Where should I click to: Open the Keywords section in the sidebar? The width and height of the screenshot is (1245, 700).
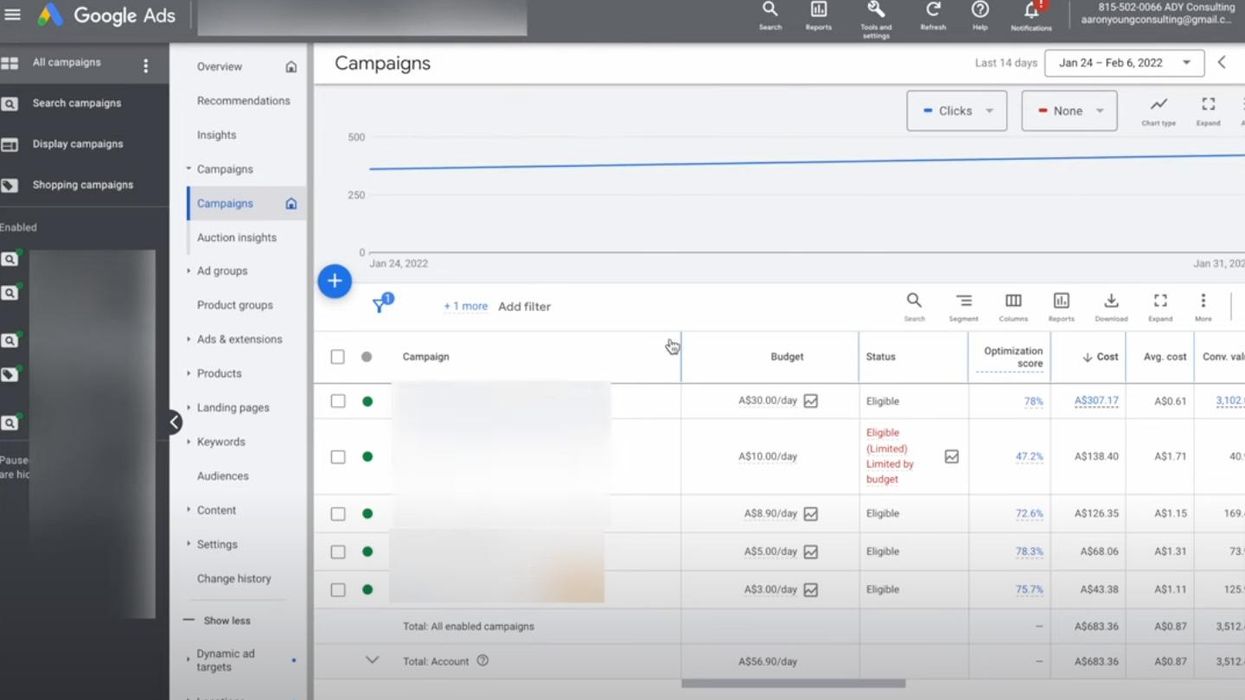coord(220,441)
